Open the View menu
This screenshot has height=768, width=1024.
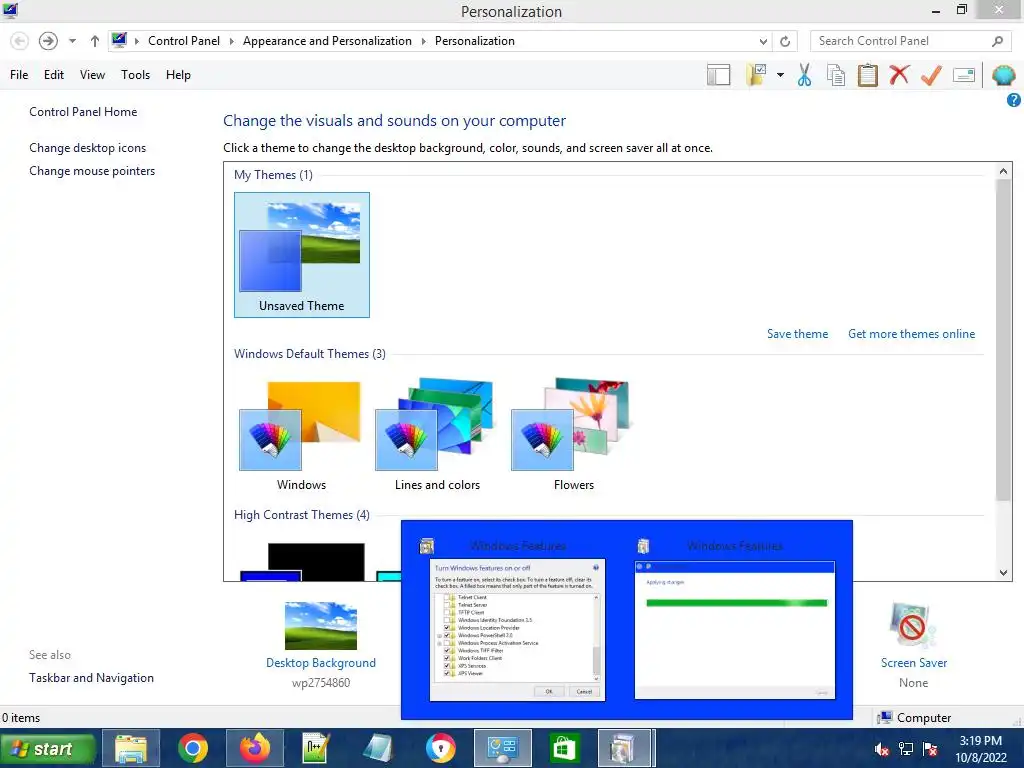tap(92, 75)
